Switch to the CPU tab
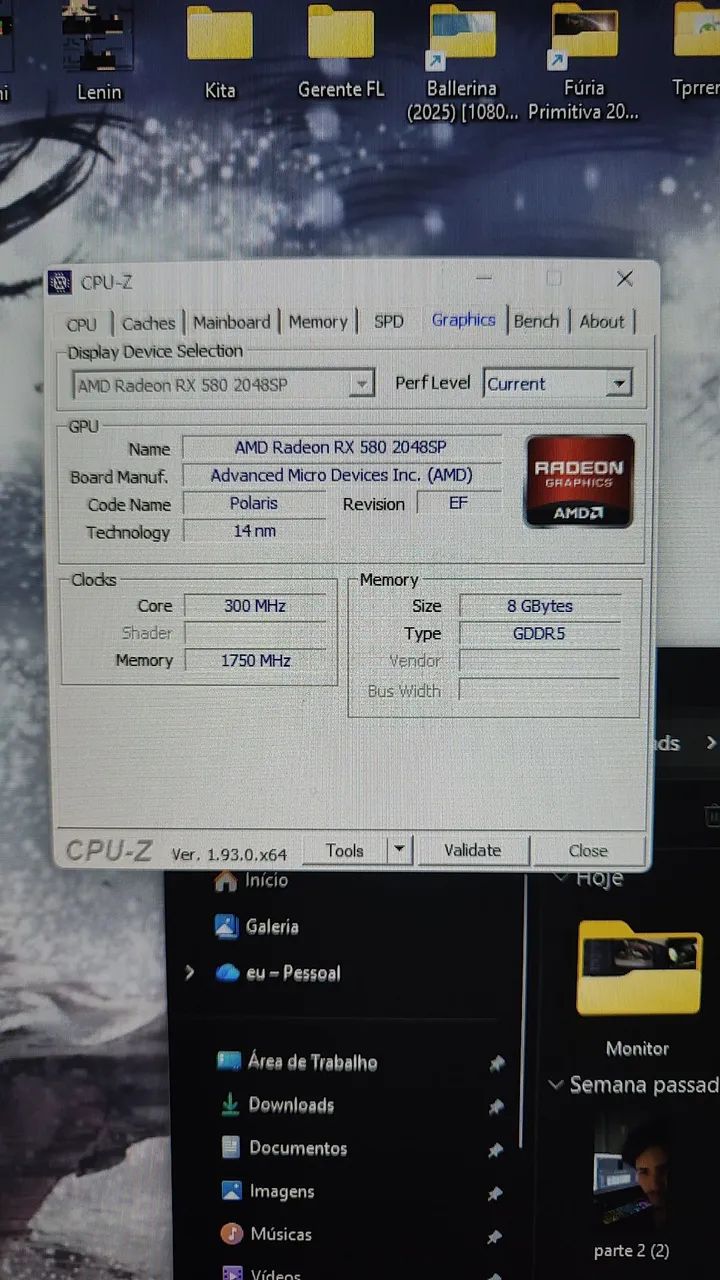 pos(82,324)
